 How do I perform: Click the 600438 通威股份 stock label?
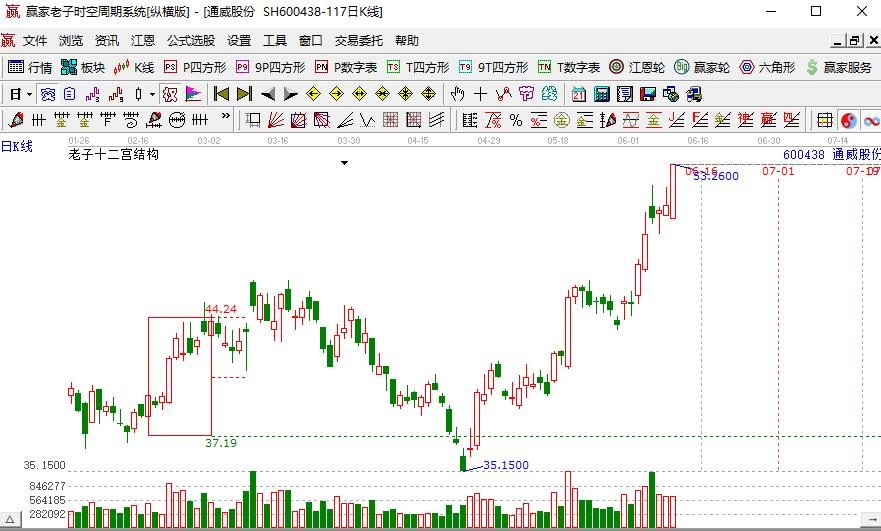tap(832, 155)
